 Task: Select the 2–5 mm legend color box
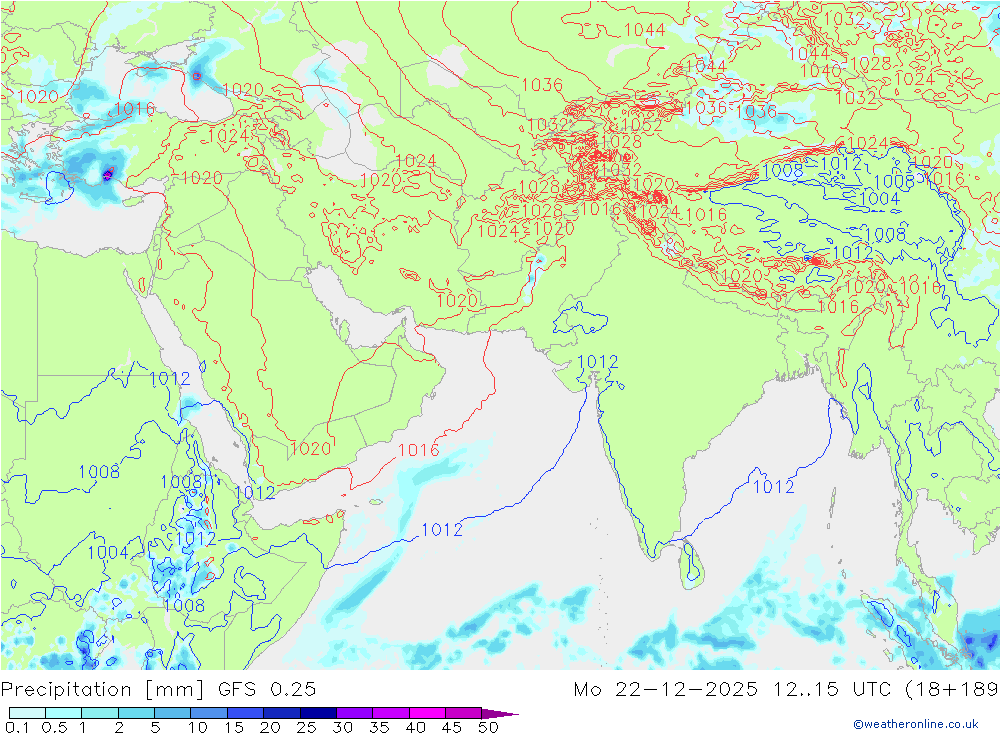point(136,713)
